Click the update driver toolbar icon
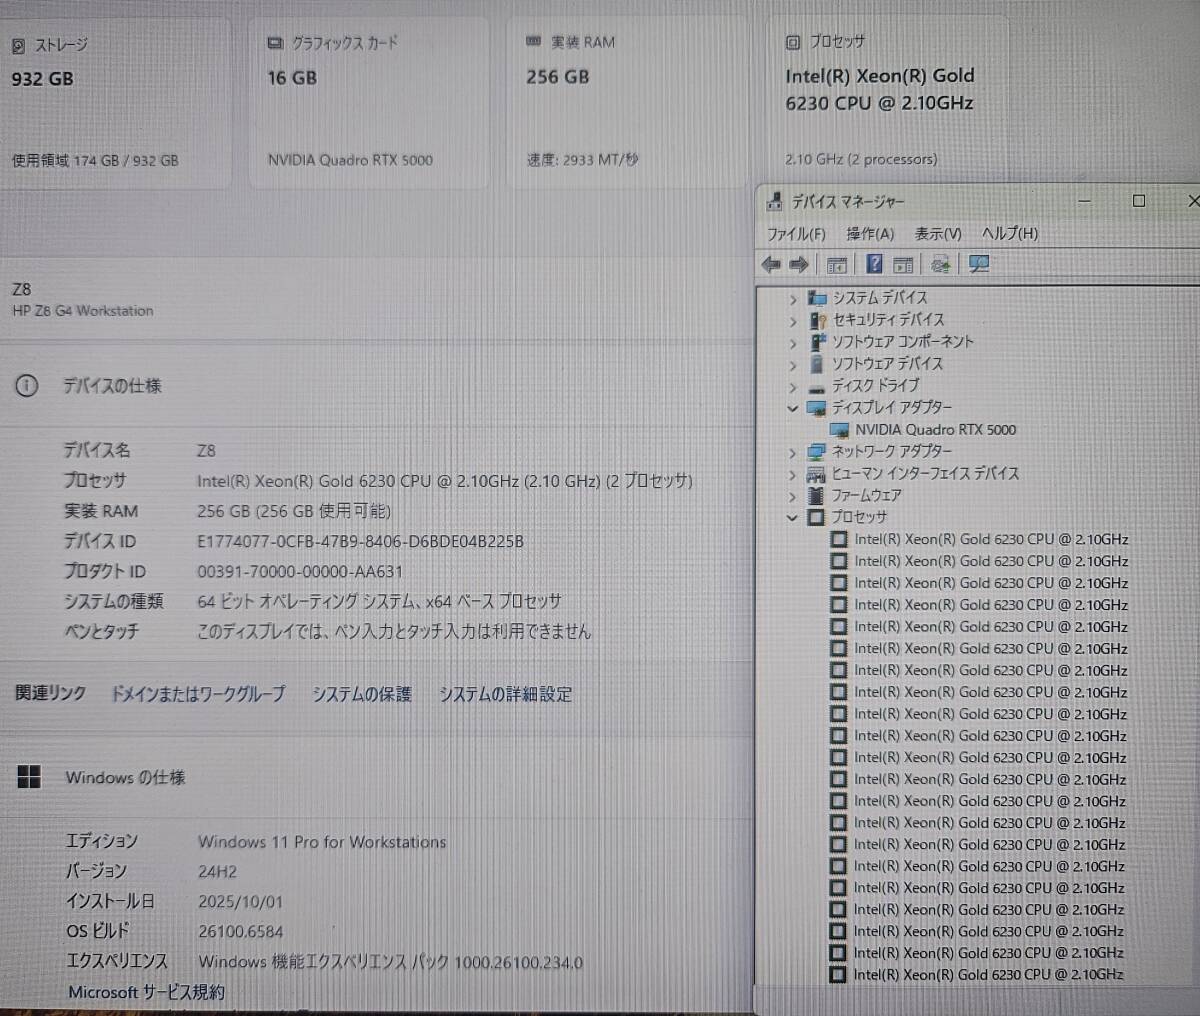Screen dimensions: 1200x1016 pyautogui.click(x=940, y=264)
